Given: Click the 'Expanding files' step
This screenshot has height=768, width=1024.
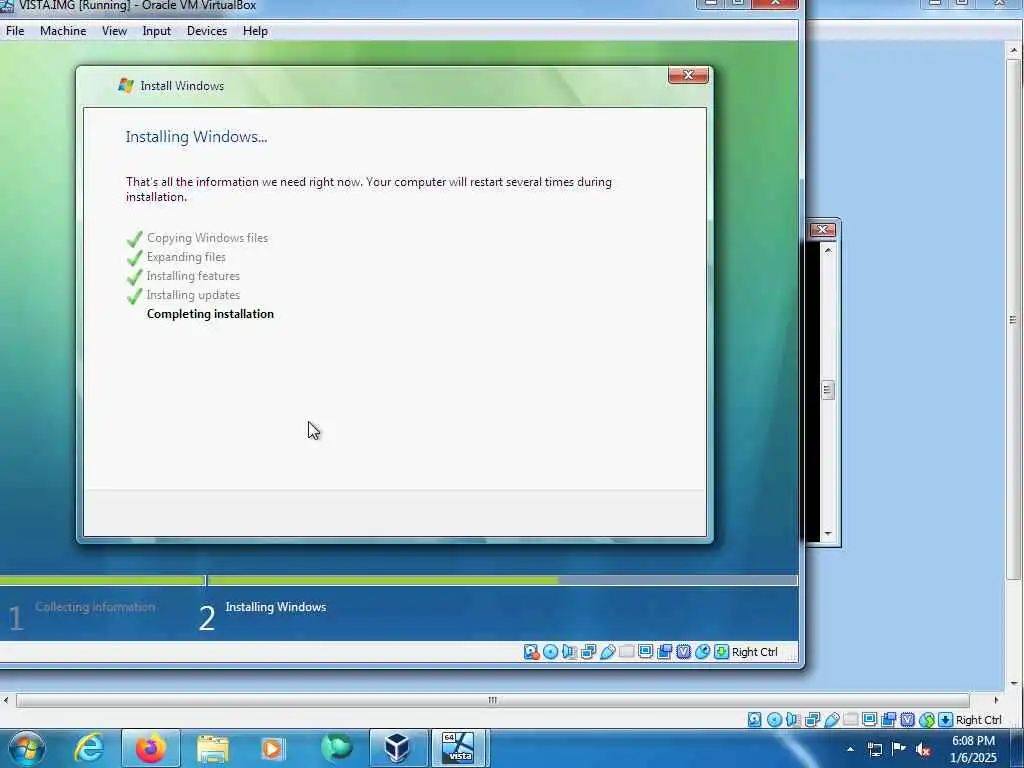Looking at the screenshot, I should [186, 257].
